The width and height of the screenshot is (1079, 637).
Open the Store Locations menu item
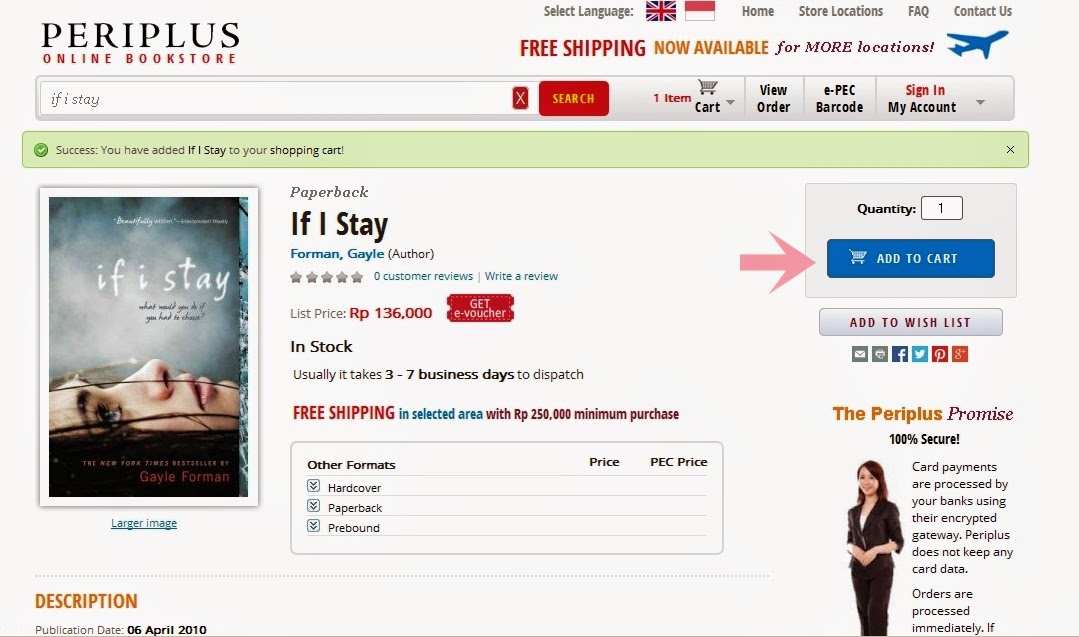click(840, 11)
